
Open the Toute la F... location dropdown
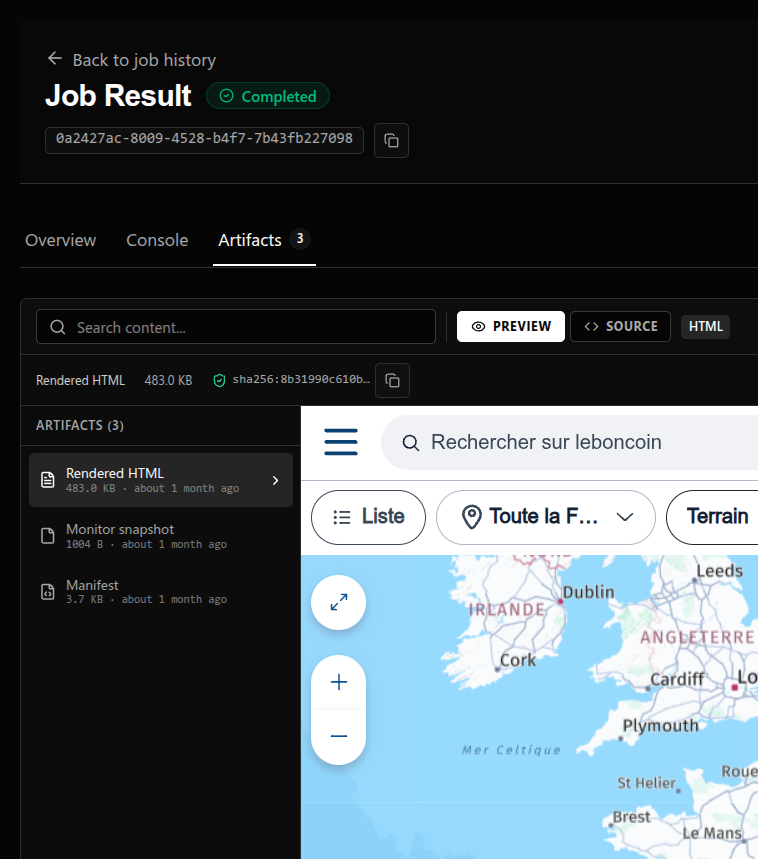(545, 517)
